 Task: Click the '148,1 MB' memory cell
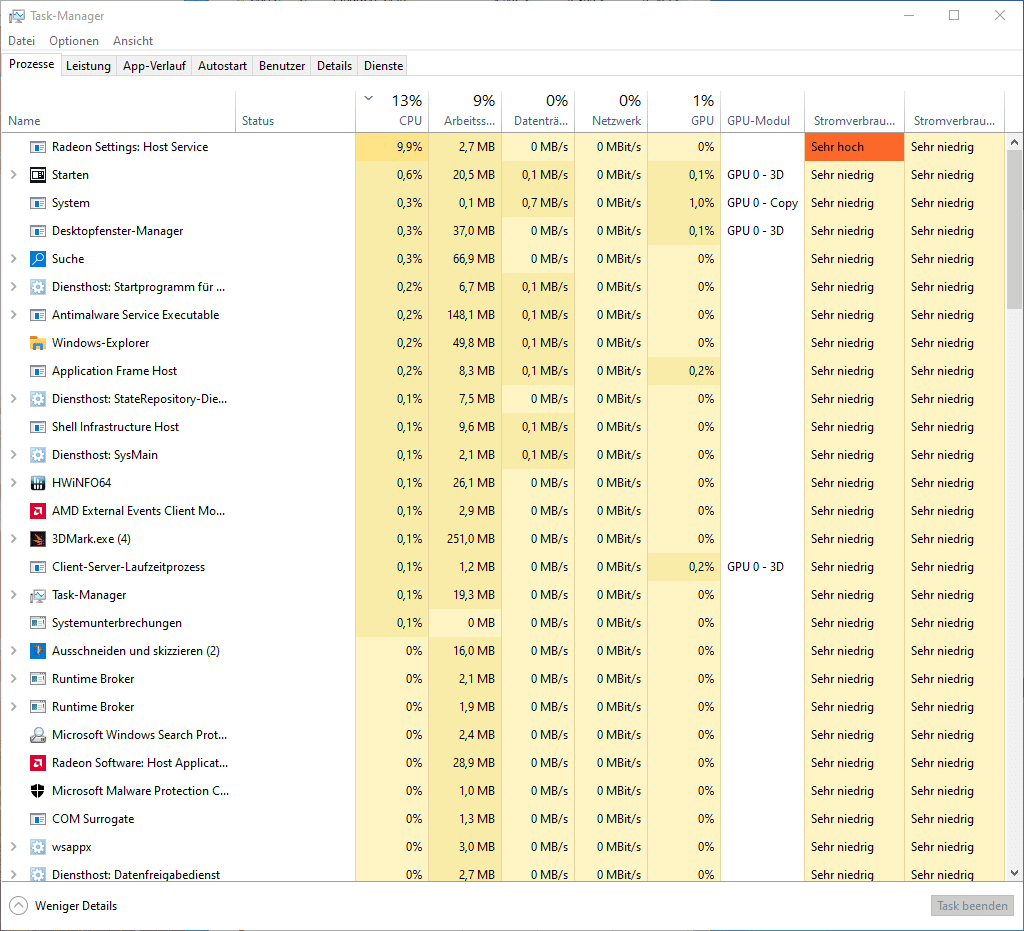point(465,315)
